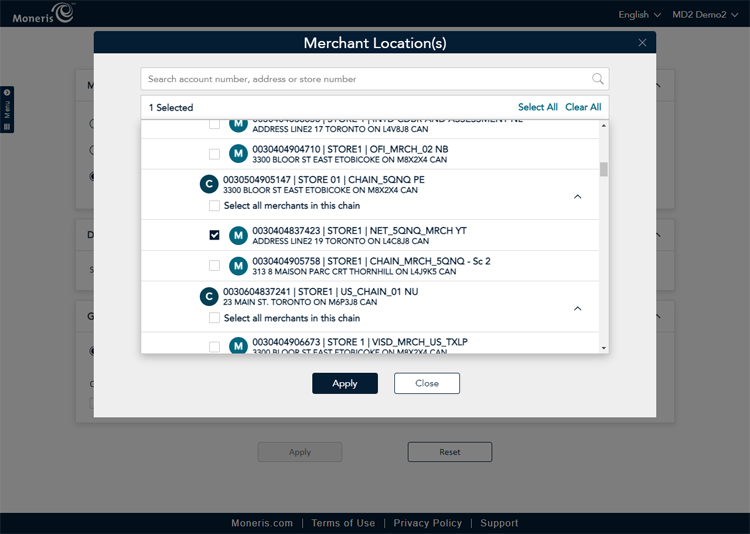Open the MD2 Demo2 user dropdown
The height and width of the screenshot is (534, 750).
click(705, 14)
